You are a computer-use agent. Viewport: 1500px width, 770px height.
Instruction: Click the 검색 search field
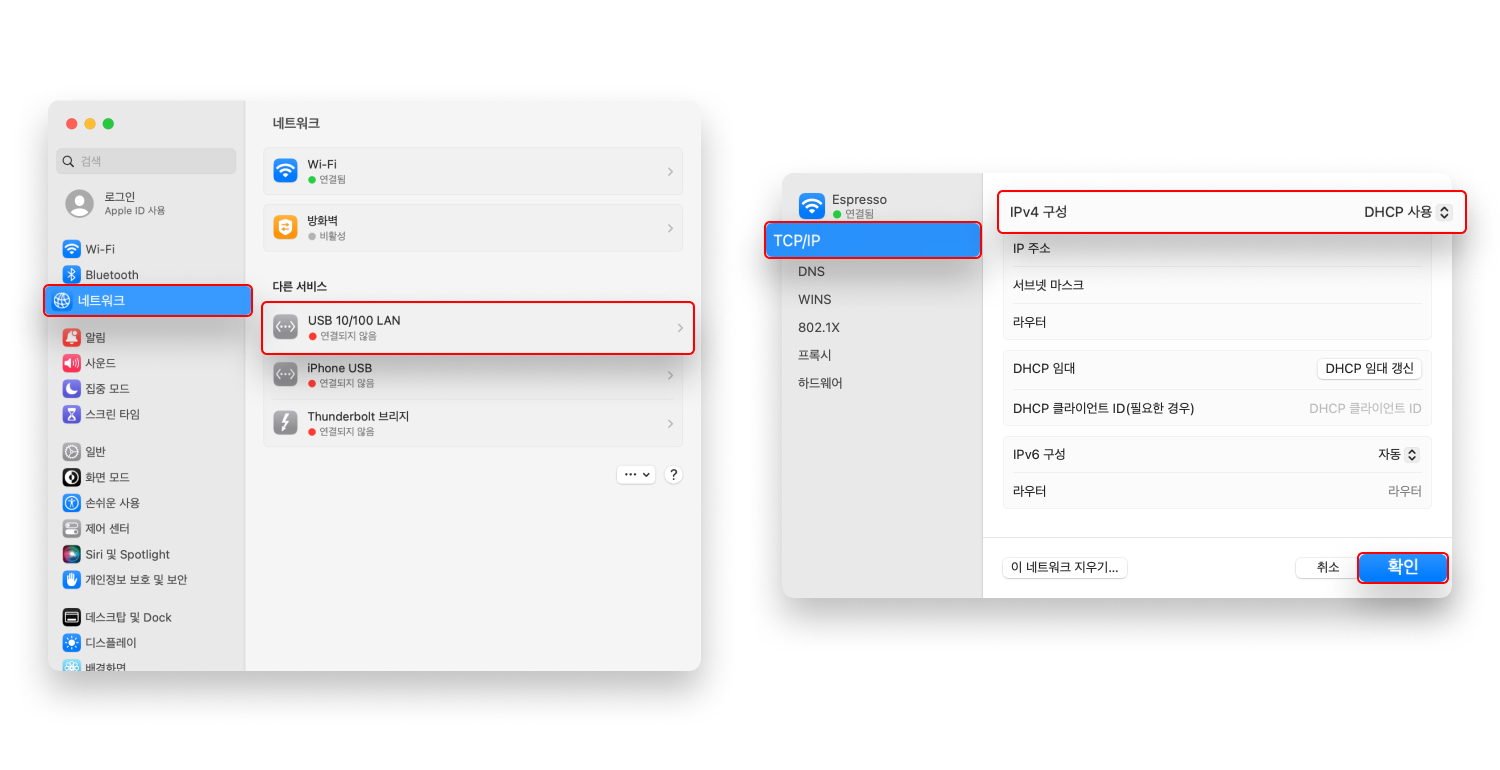(x=146, y=161)
